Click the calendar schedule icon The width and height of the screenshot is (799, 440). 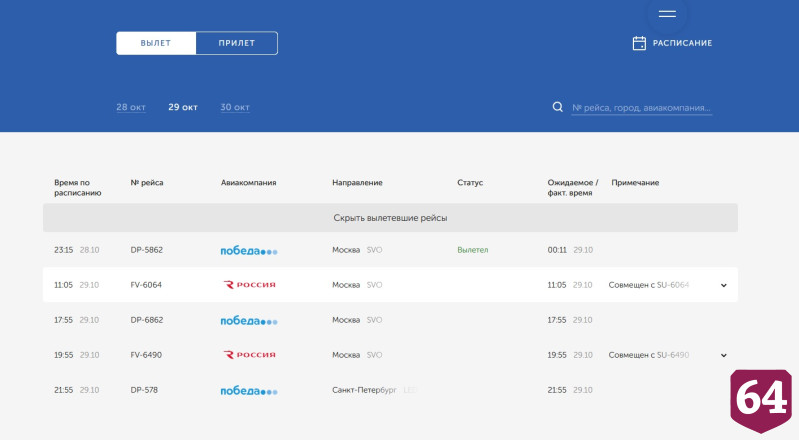[639, 43]
